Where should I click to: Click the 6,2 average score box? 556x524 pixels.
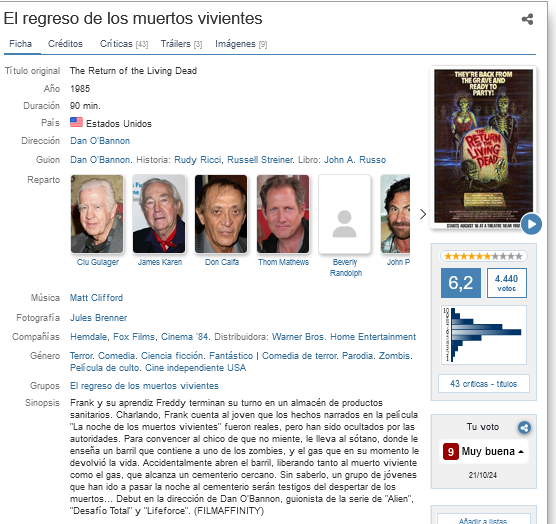[x=461, y=283]
